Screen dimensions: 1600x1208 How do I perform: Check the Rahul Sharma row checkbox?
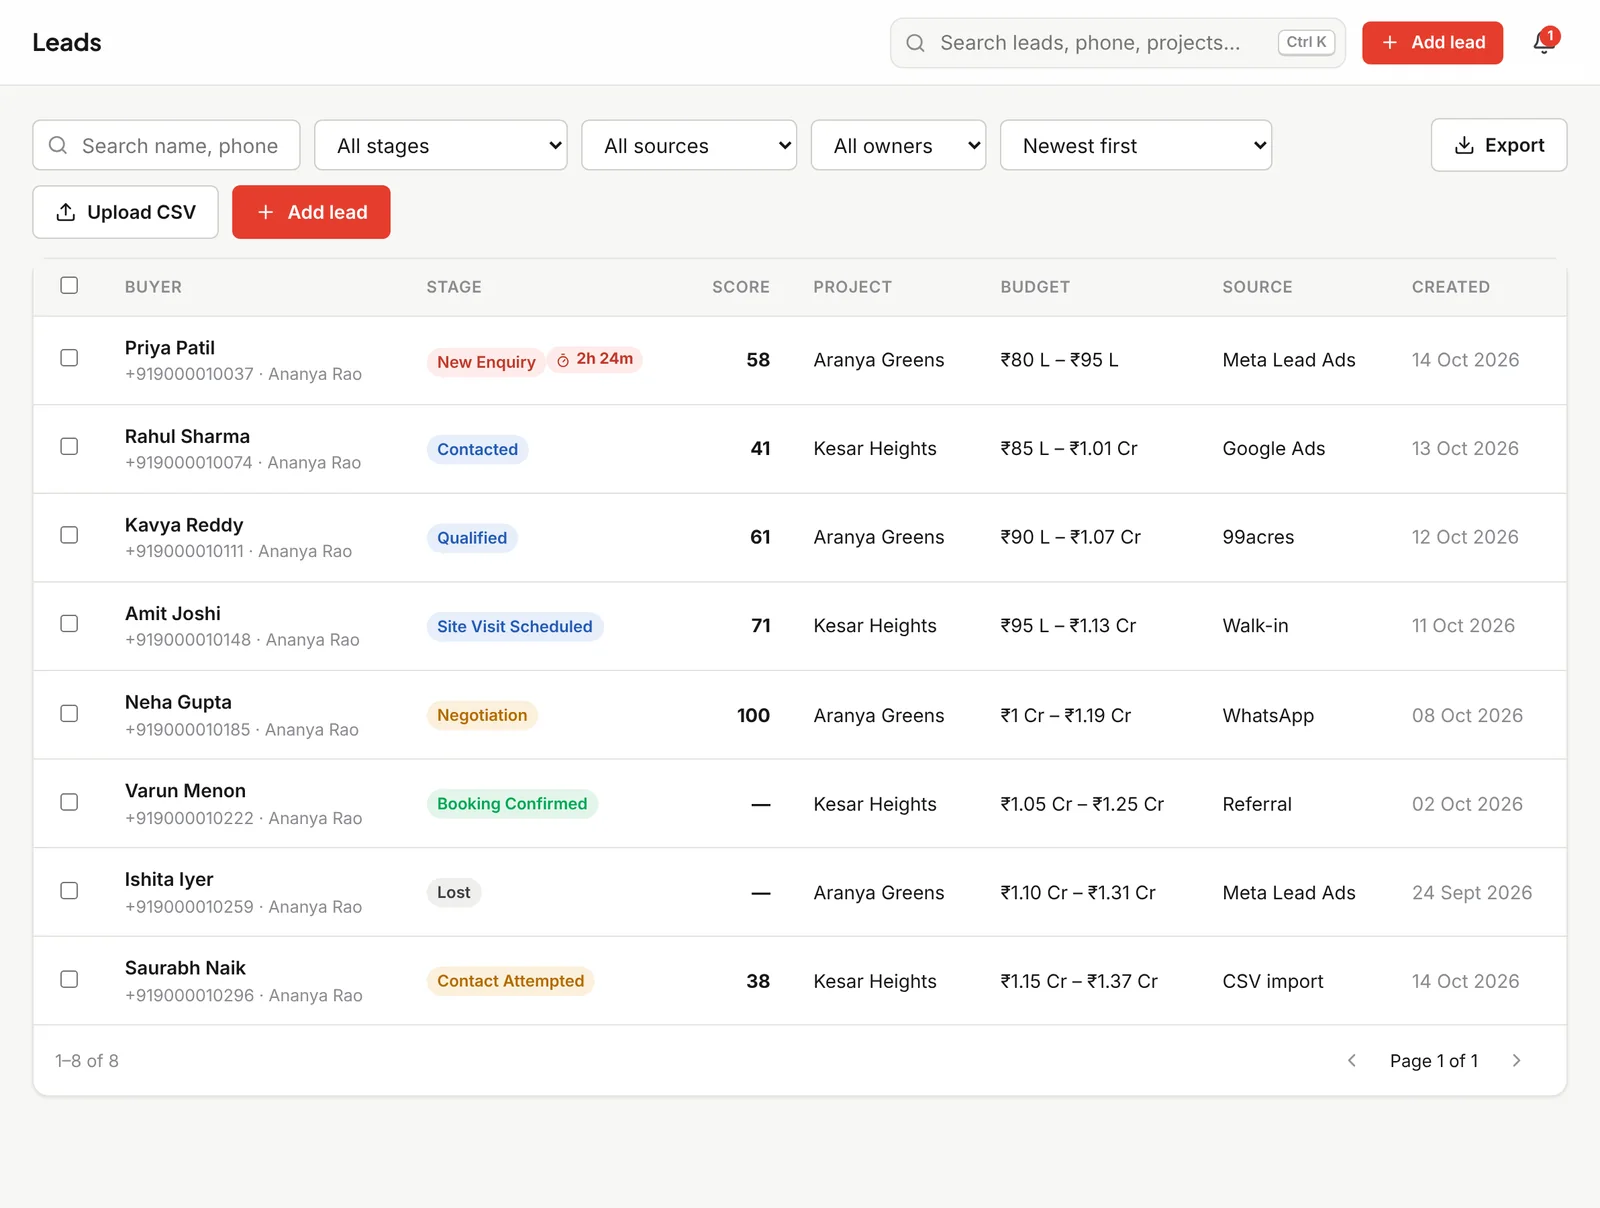tap(69, 446)
